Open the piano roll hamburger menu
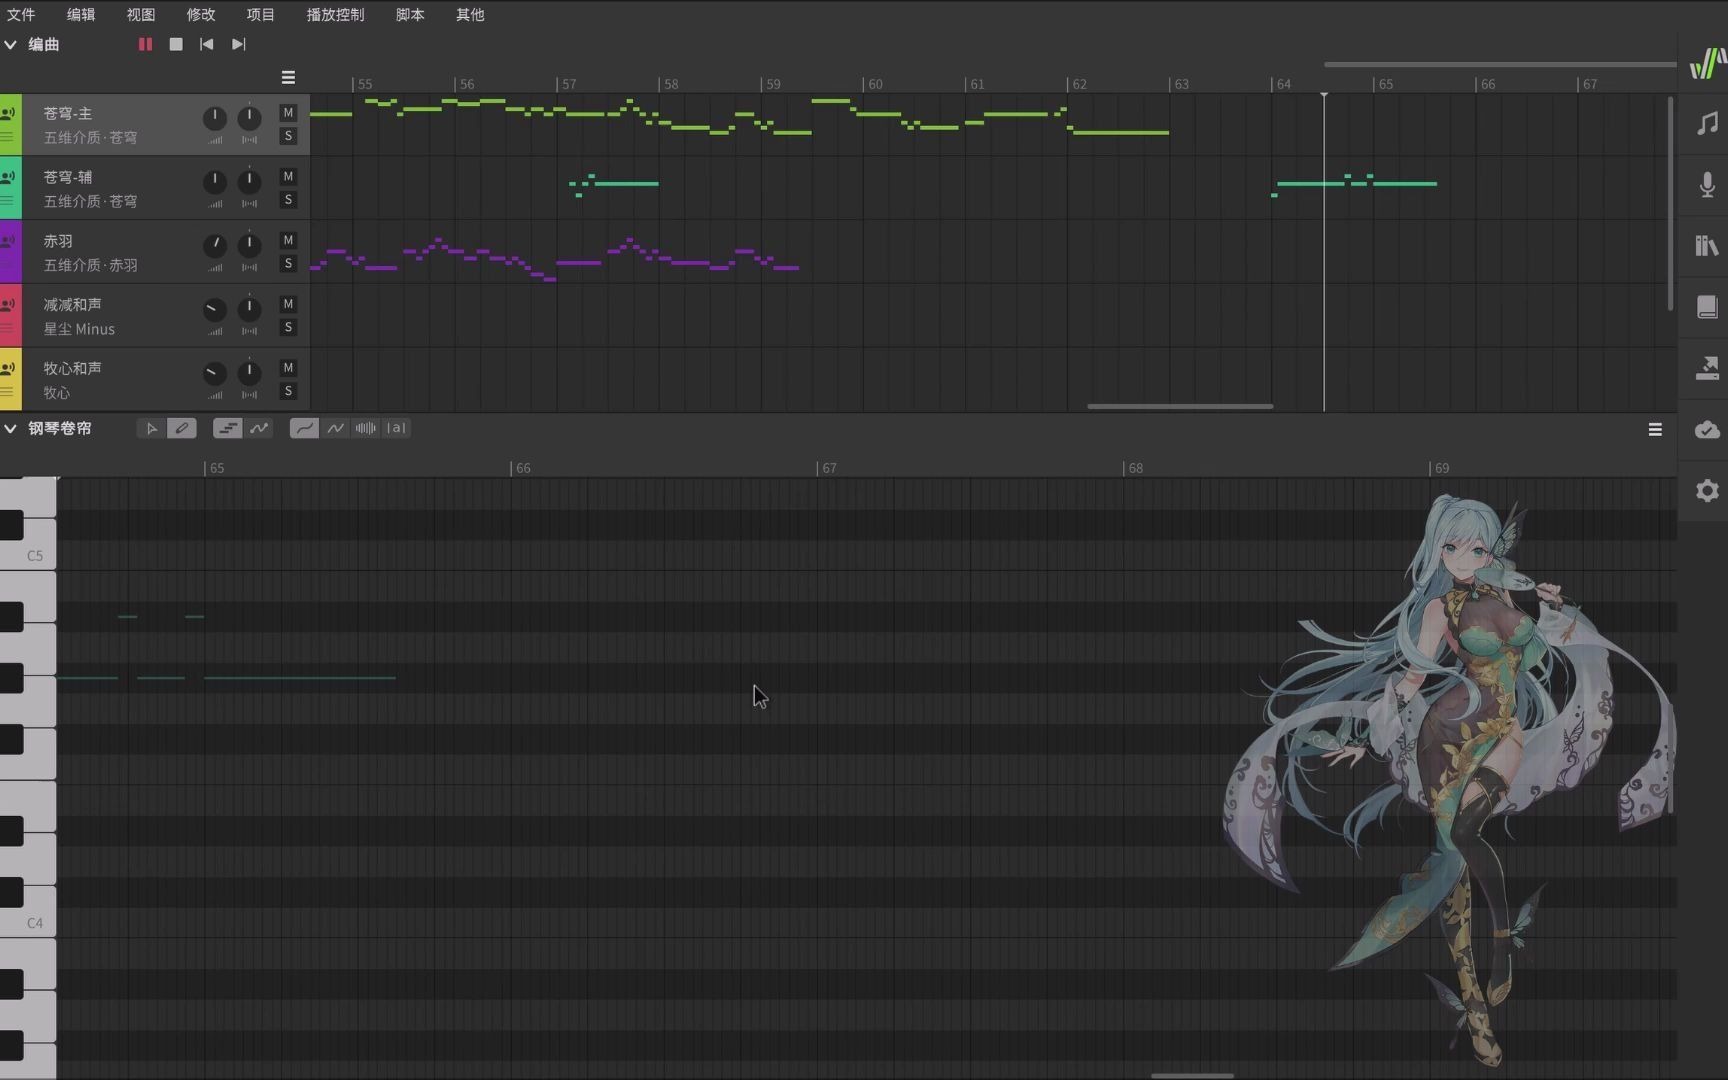Viewport: 1728px width, 1080px height. 1655,429
